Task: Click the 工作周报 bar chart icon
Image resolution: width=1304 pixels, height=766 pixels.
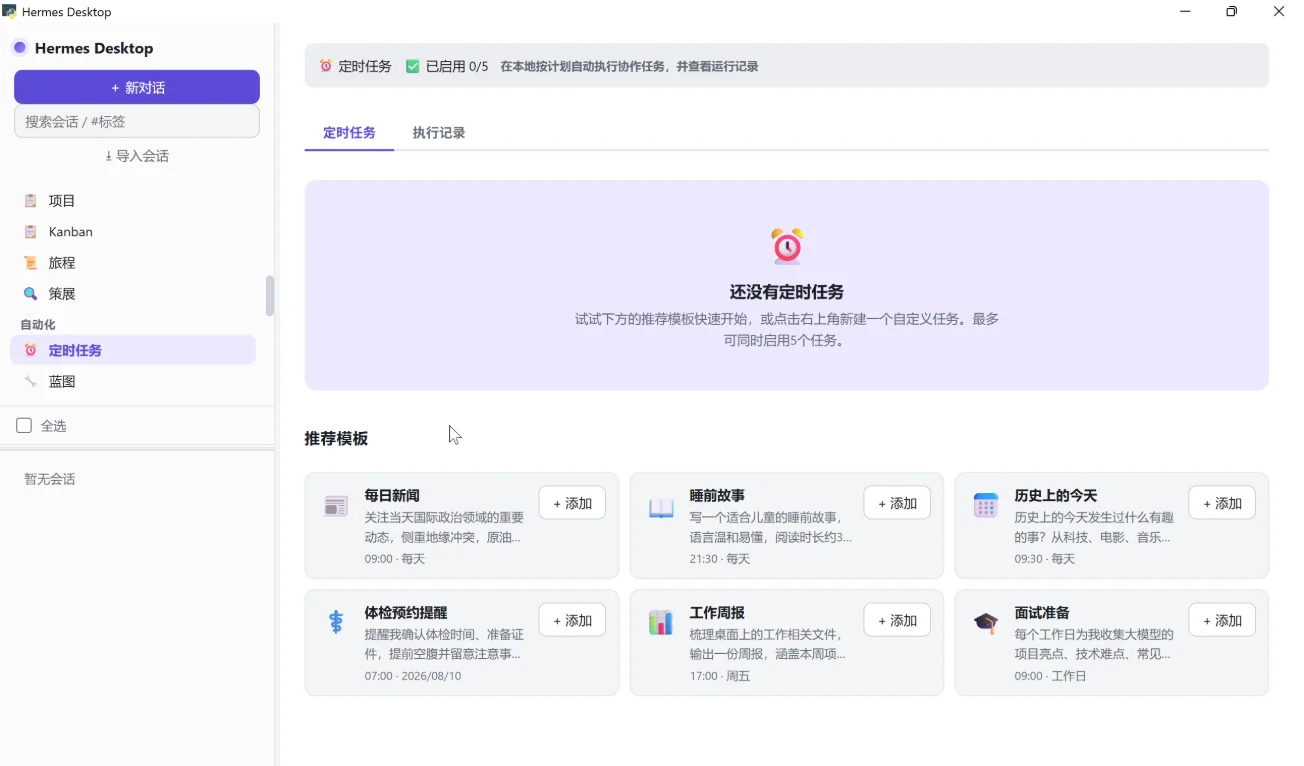Action: point(661,623)
